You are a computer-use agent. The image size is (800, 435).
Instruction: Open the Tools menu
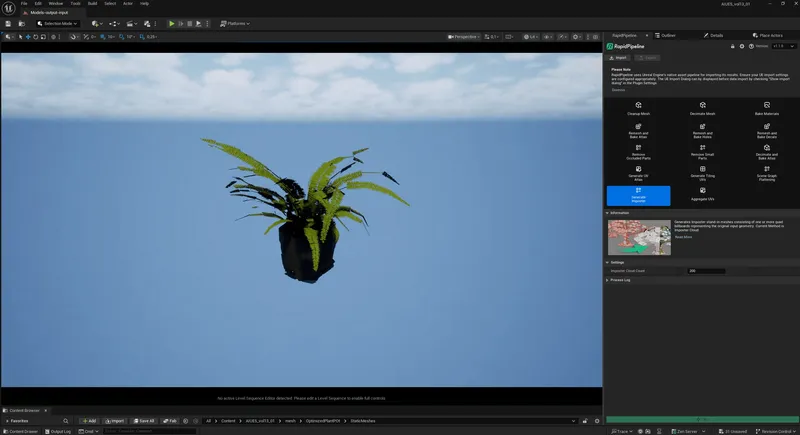(x=75, y=4)
